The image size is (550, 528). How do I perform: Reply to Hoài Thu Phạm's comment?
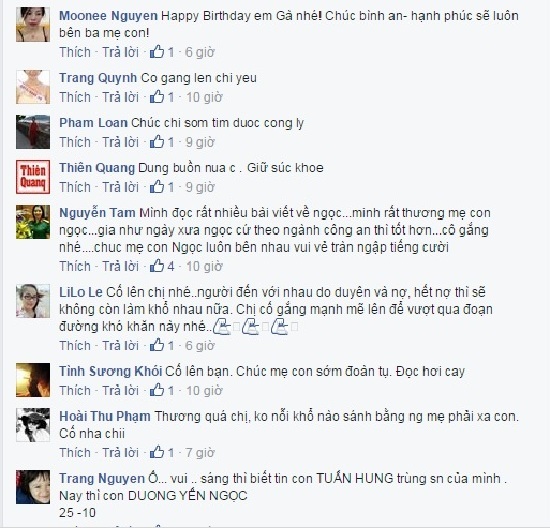(121, 453)
